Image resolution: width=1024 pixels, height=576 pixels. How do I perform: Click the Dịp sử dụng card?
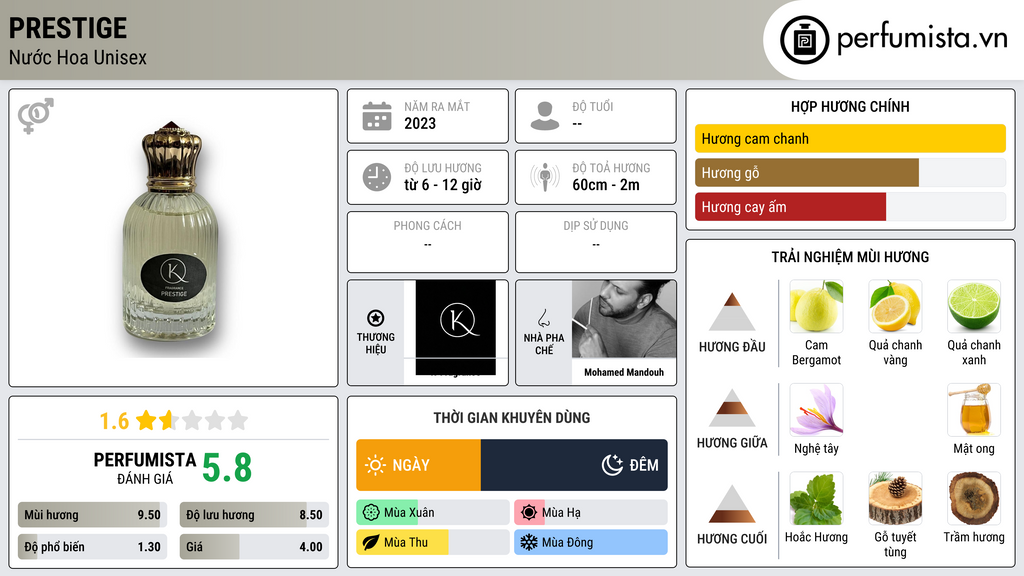coord(596,242)
